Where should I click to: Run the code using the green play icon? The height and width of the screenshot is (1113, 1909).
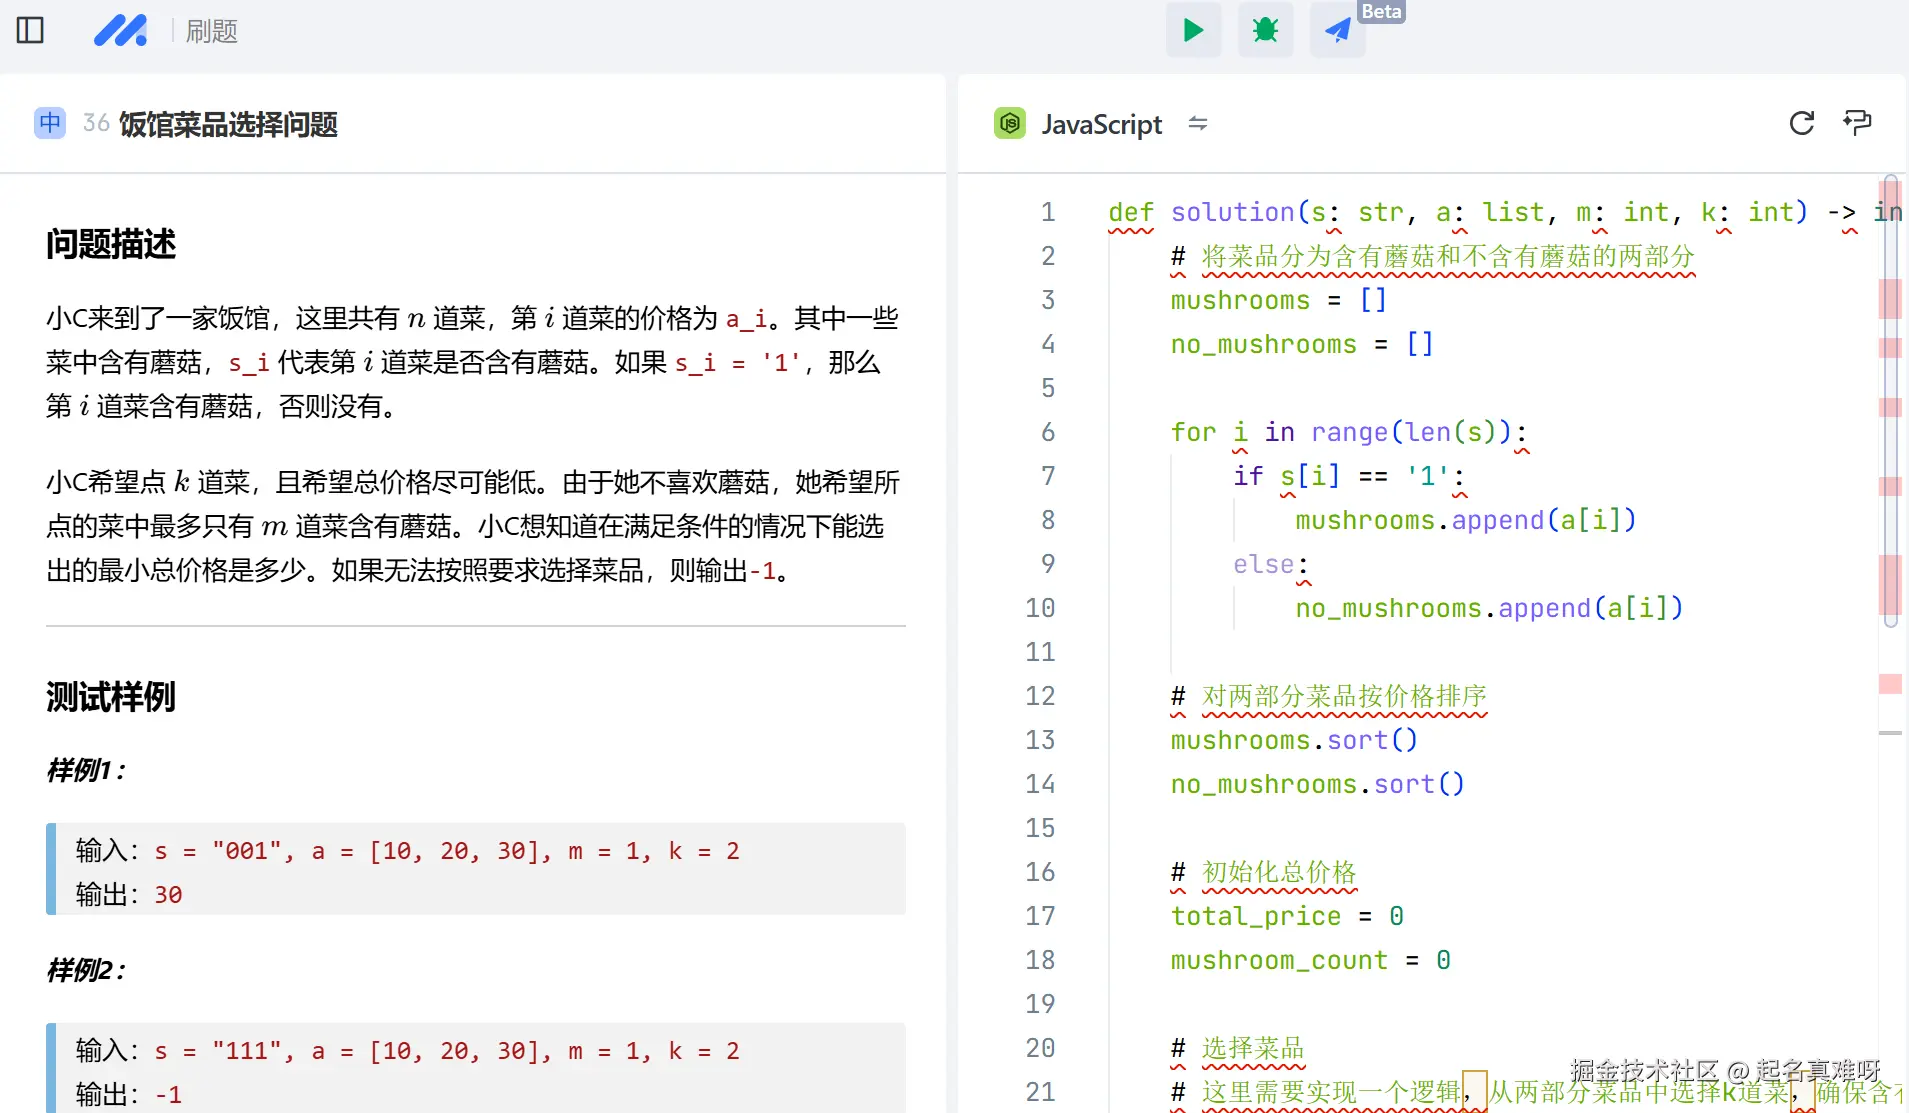pyautogui.click(x=1192, y=30)
